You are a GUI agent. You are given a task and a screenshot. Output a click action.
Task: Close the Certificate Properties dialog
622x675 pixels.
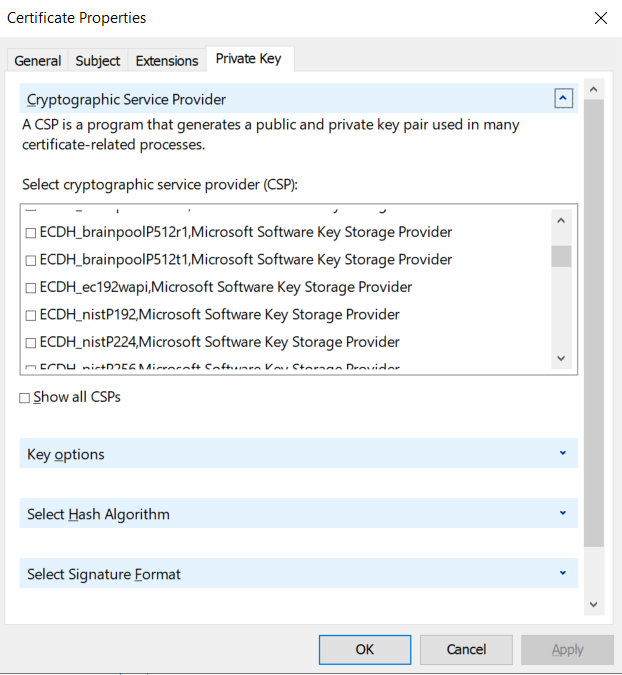tap(600, 18)
